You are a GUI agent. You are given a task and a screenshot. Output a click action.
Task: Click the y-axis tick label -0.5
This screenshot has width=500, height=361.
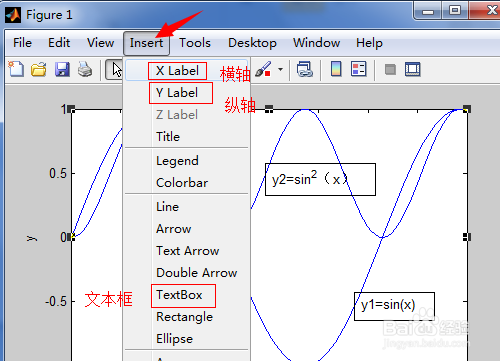(56, 302)
